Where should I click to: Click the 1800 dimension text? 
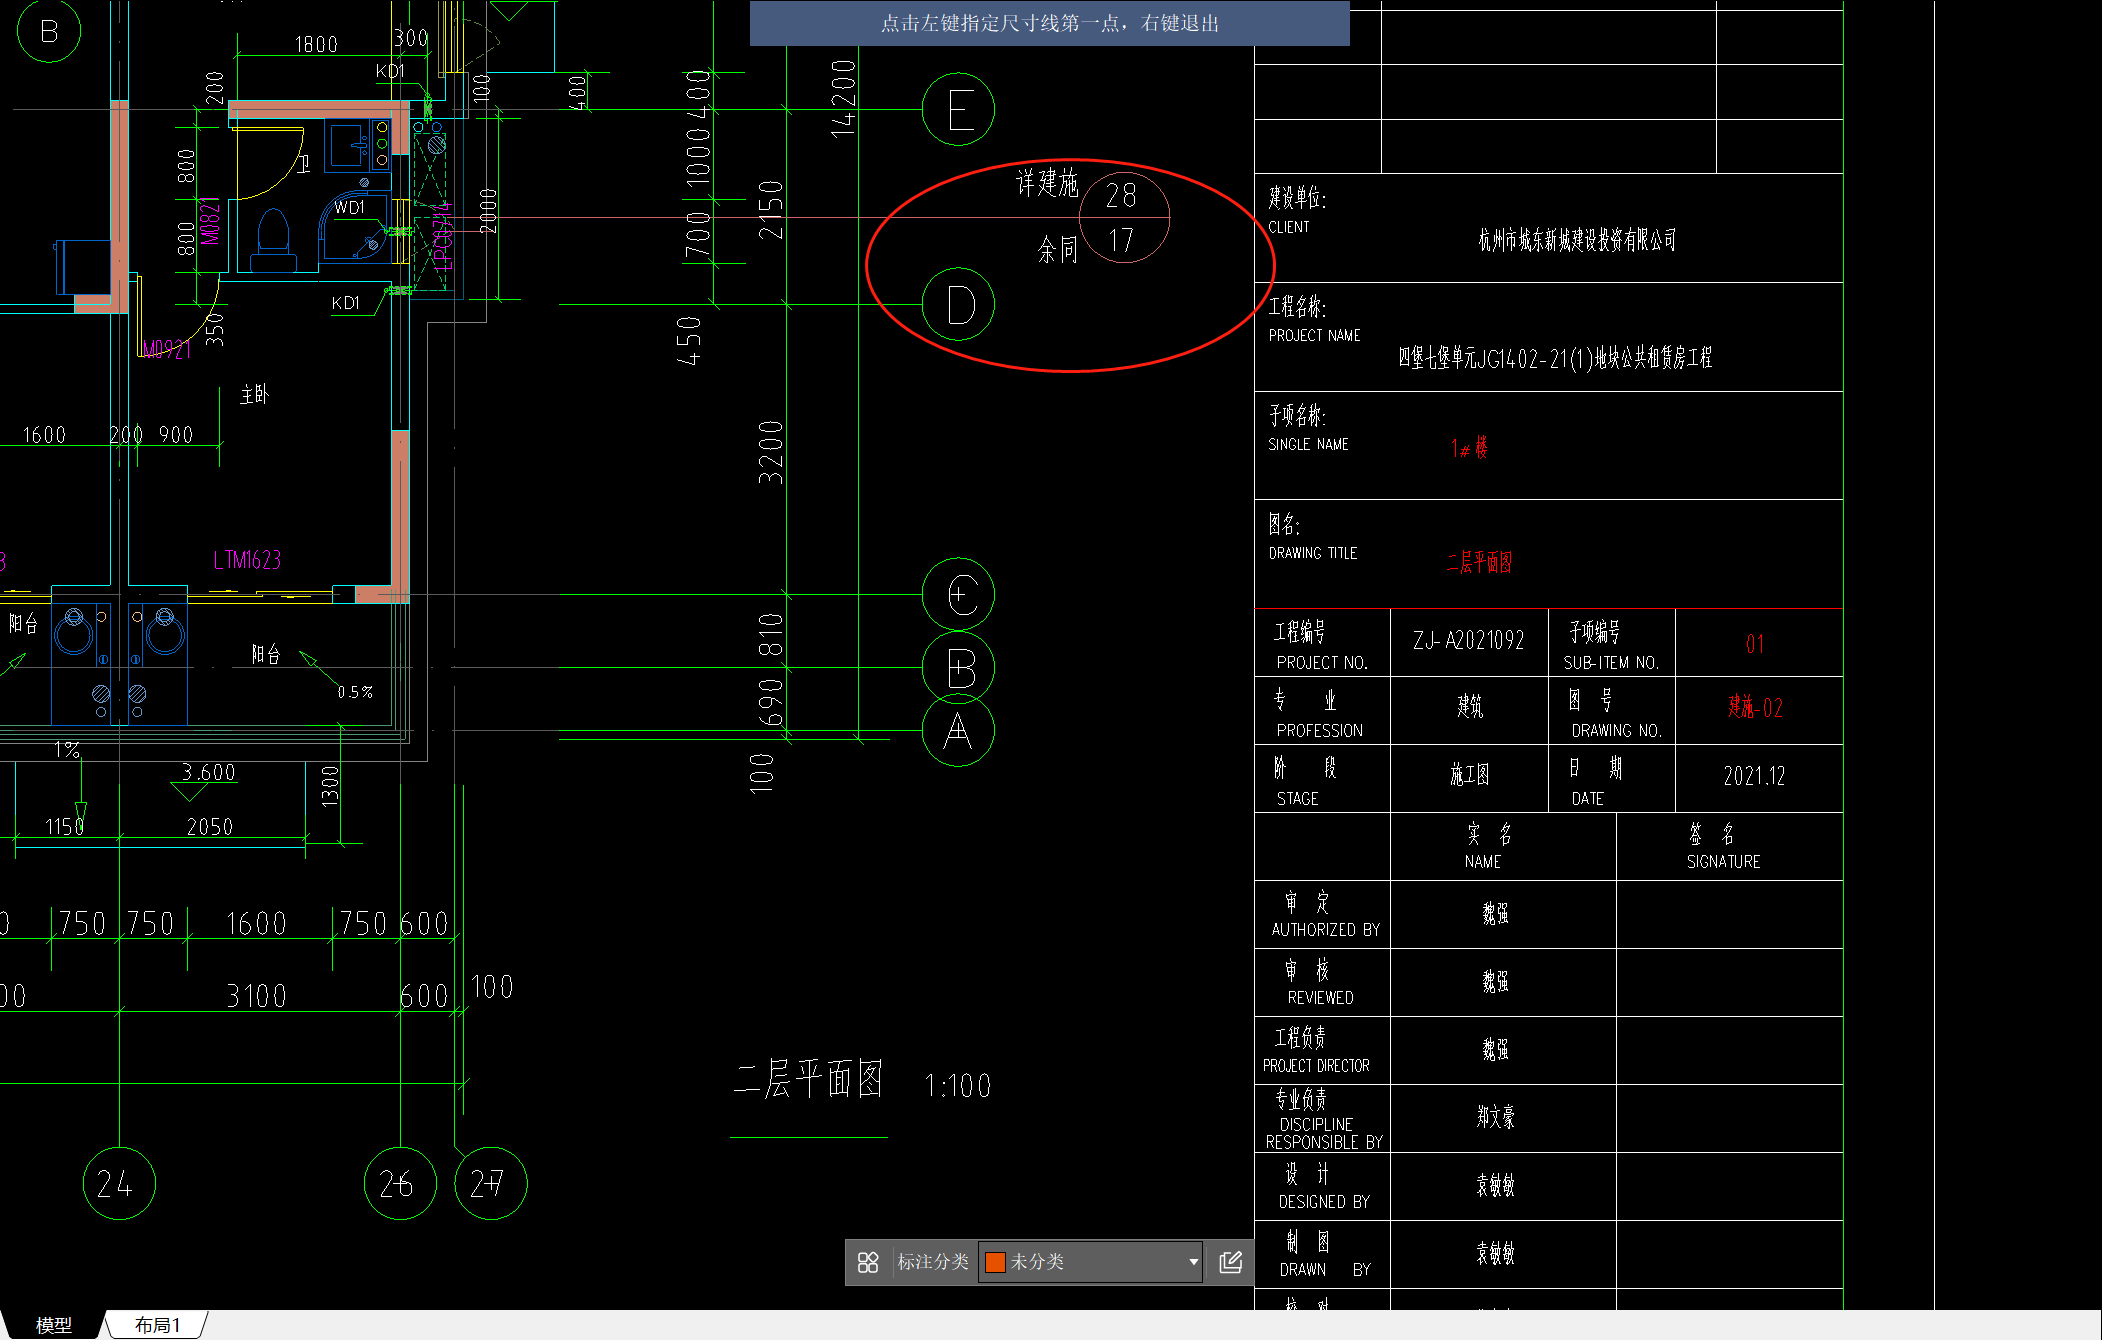316,44
